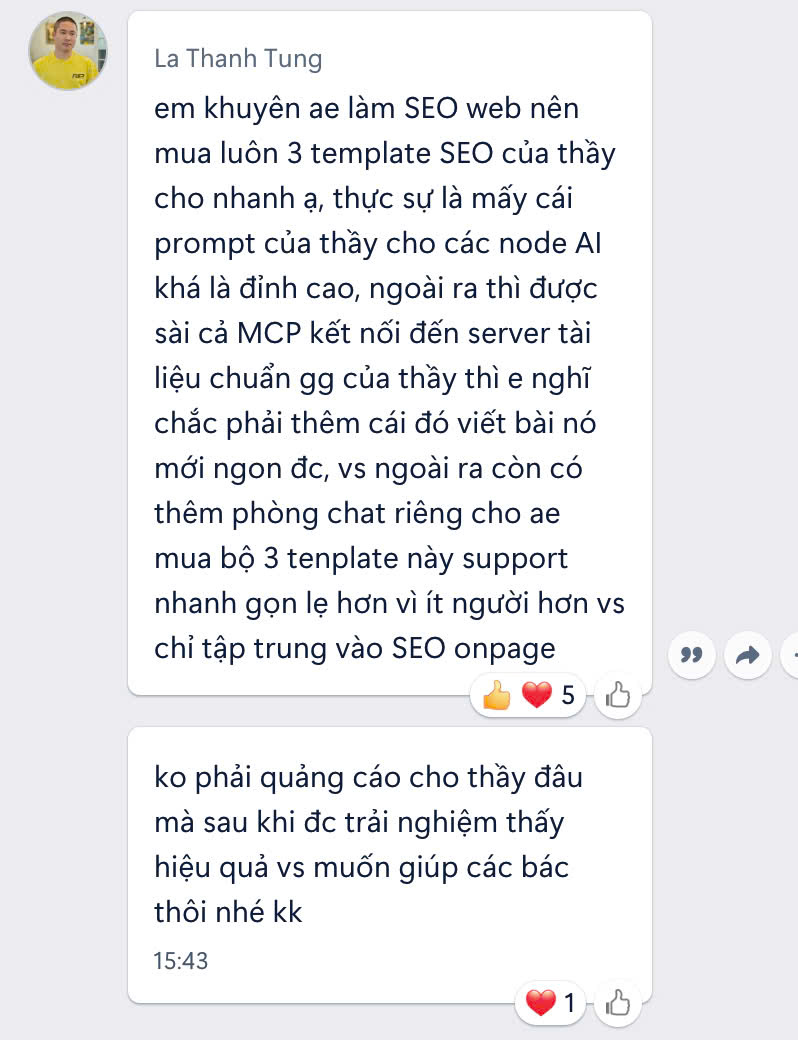Click the 15:43 timestamp

(x=180, y=961)
